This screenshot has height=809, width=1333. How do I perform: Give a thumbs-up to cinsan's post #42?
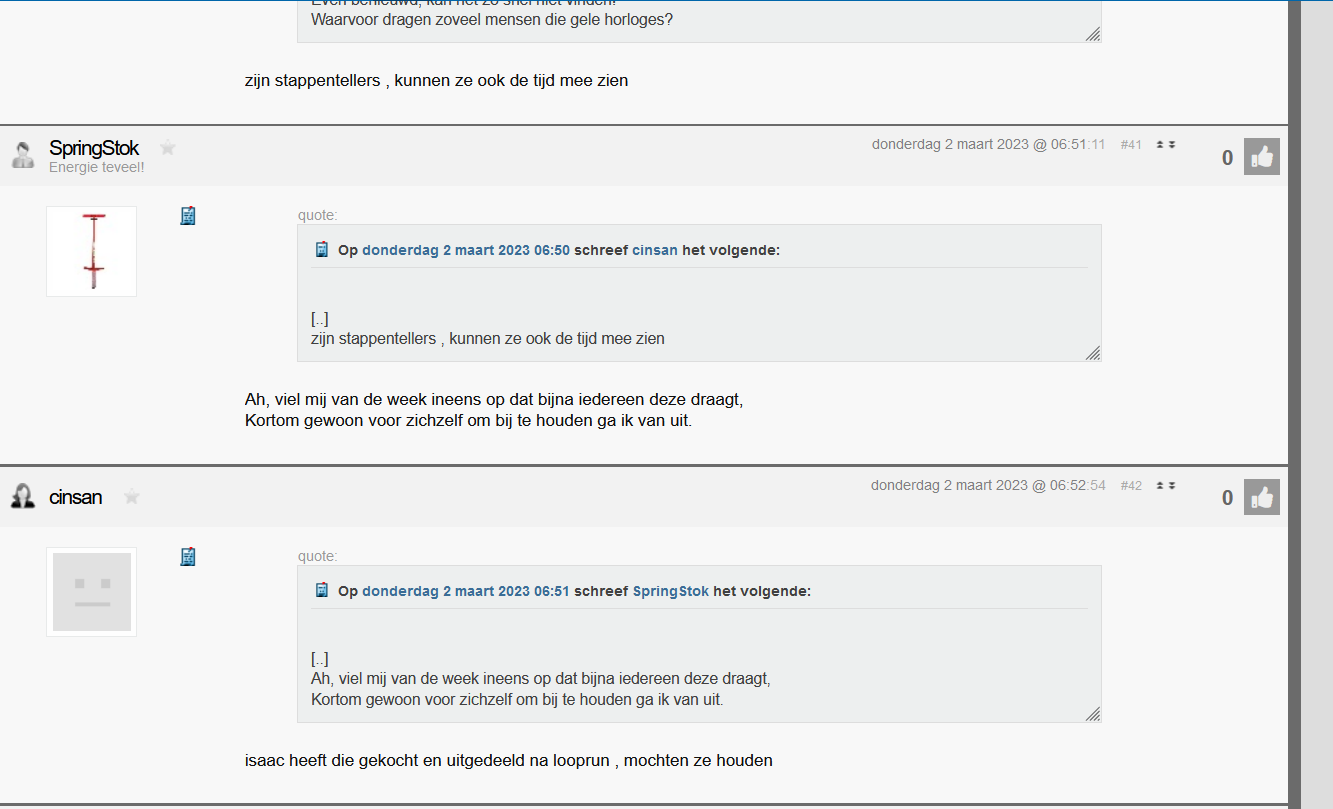click(1261, 497)
